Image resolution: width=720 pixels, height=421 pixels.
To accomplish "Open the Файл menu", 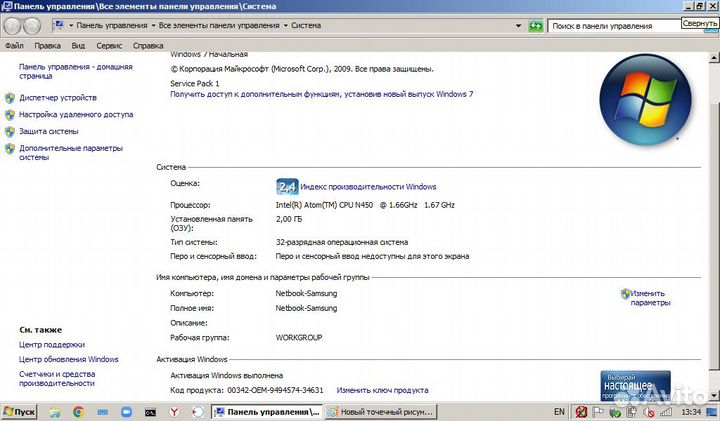I will pyautogui.click(x=14, y=45).
